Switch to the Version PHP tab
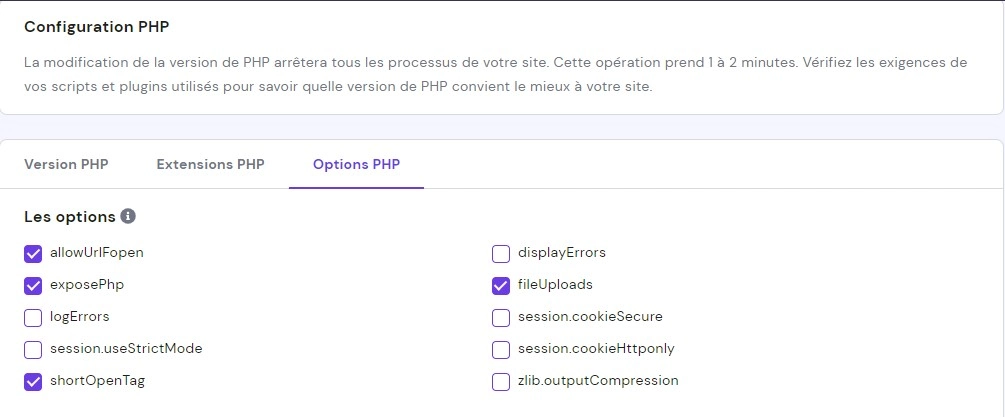Image resolution: width=1005 pixels, height=417 pixels. click(66, 164)
